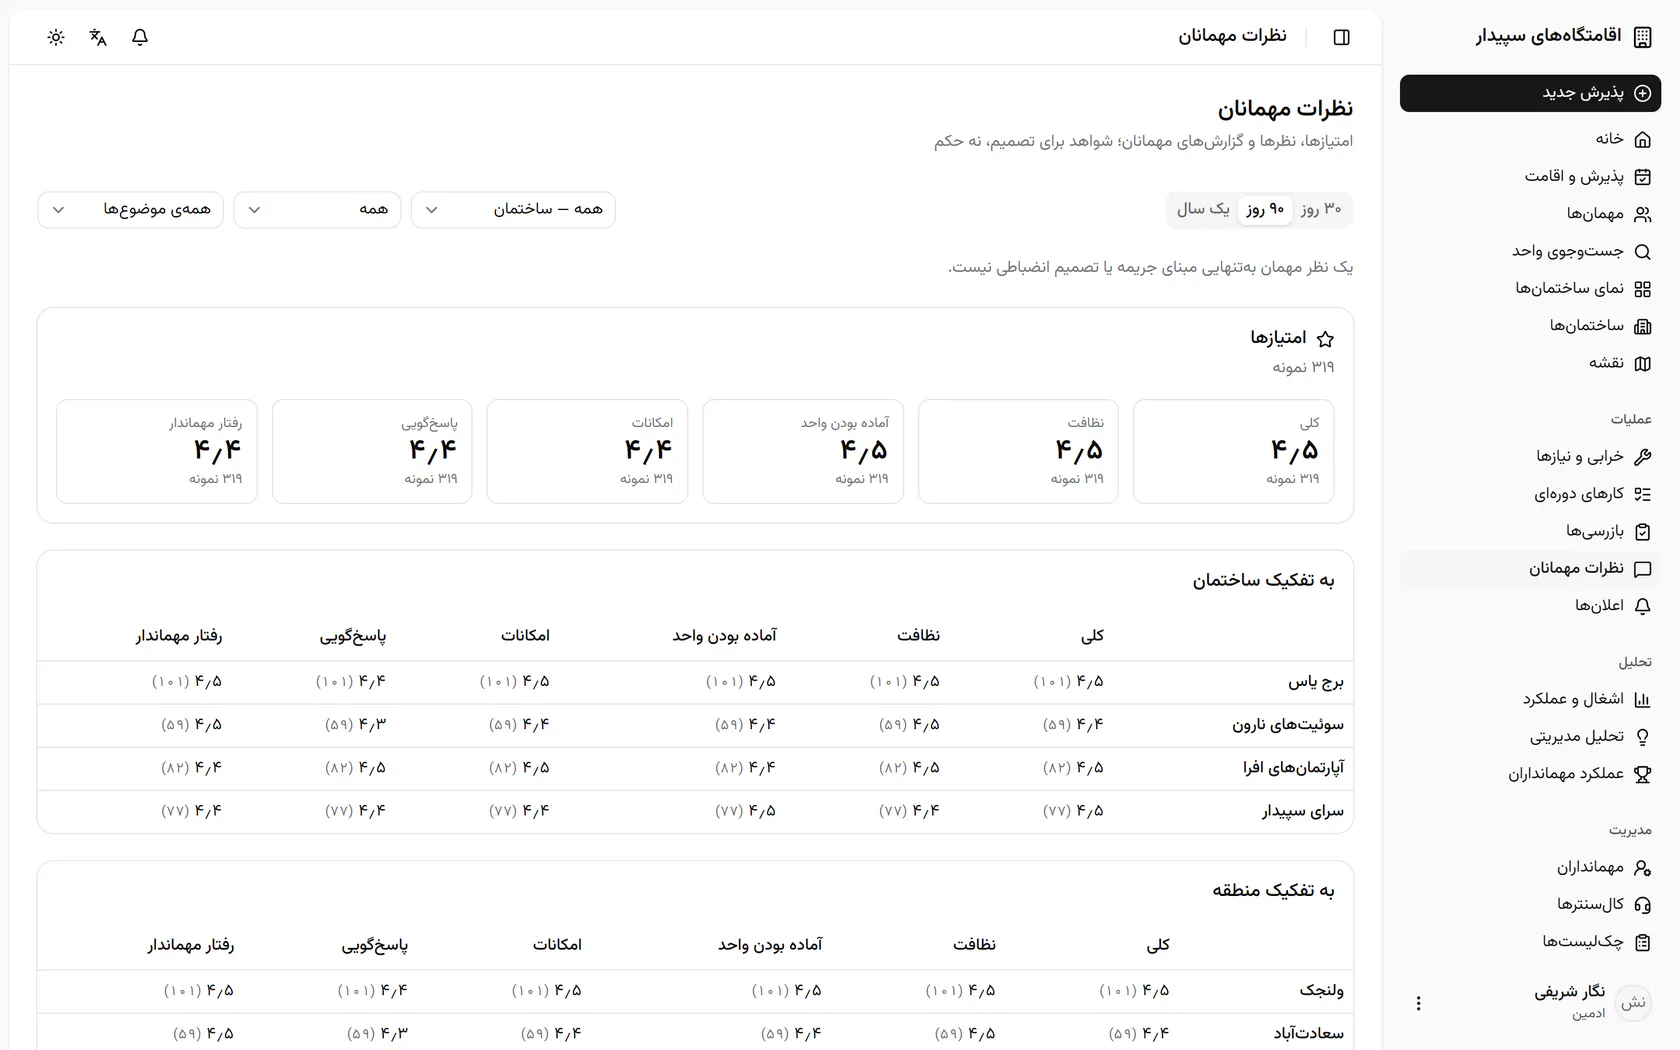
Task: Click the trophy icon beside عملکرد مهمانداران
Action: [x=1642, y=774]
